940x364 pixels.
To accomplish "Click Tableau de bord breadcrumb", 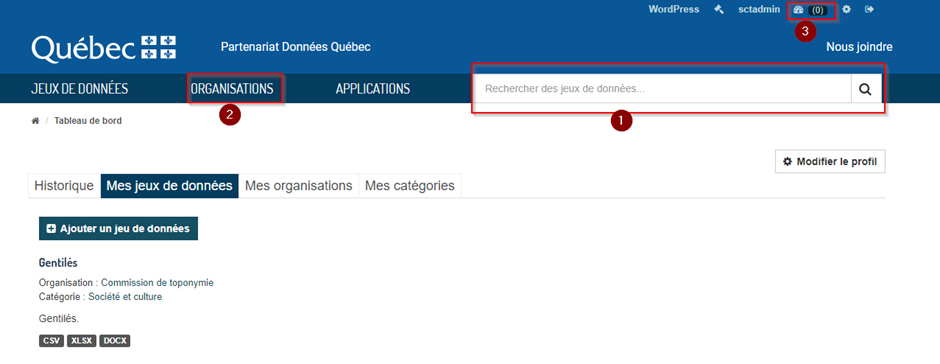I will coord(88,121).
